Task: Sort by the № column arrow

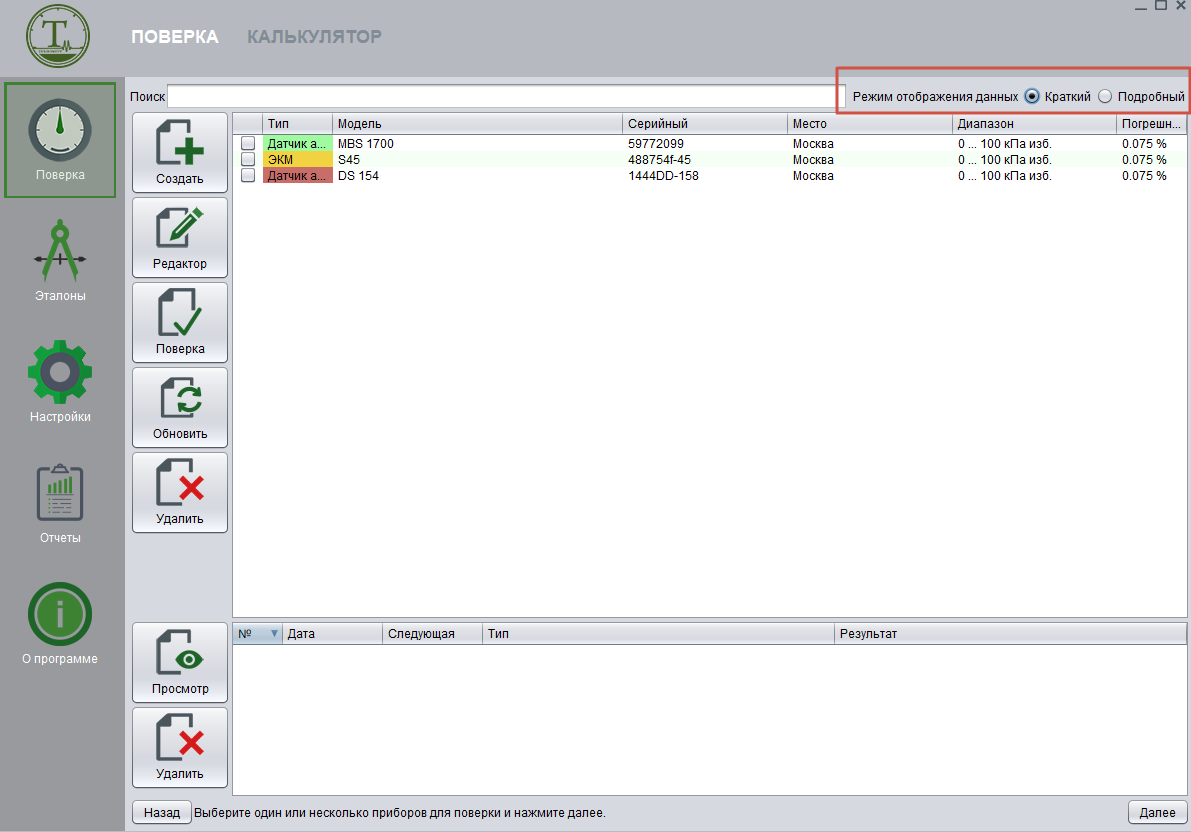Action: (274, 634)
